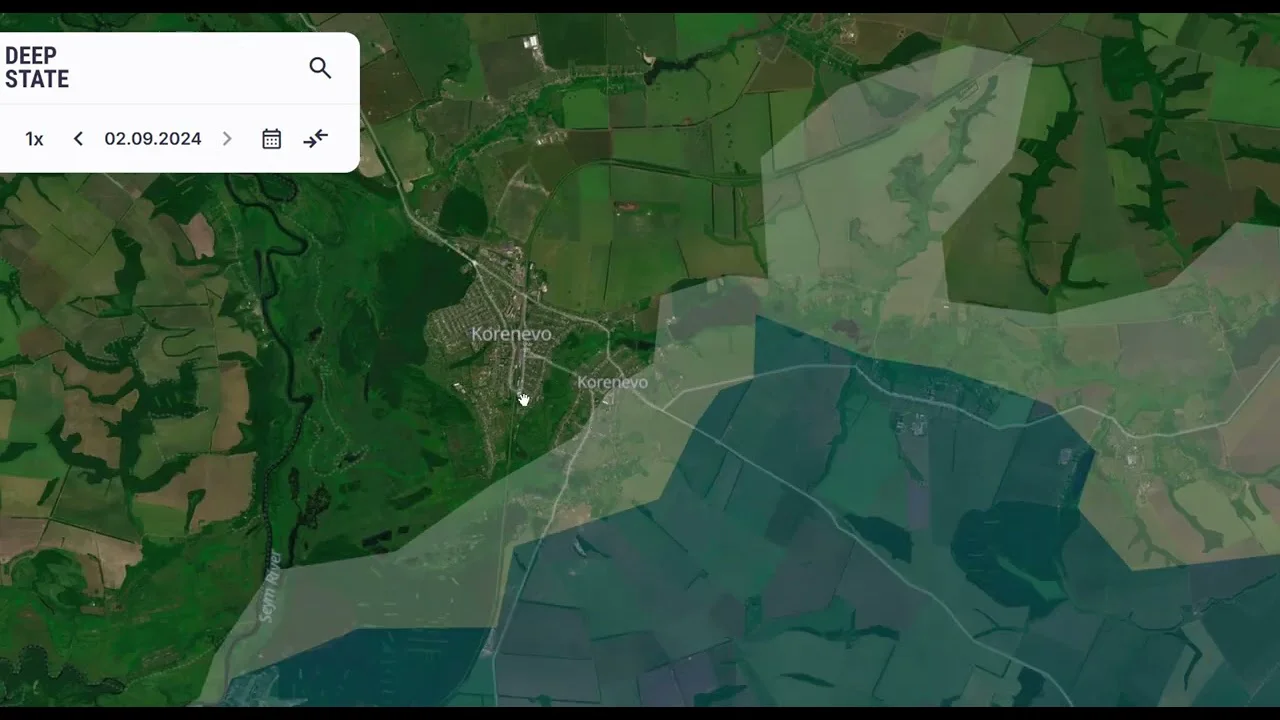The height and width of the screenshot is (720, 1280).
Task: Go to the previous date arrow
Action: coord(78,139)
